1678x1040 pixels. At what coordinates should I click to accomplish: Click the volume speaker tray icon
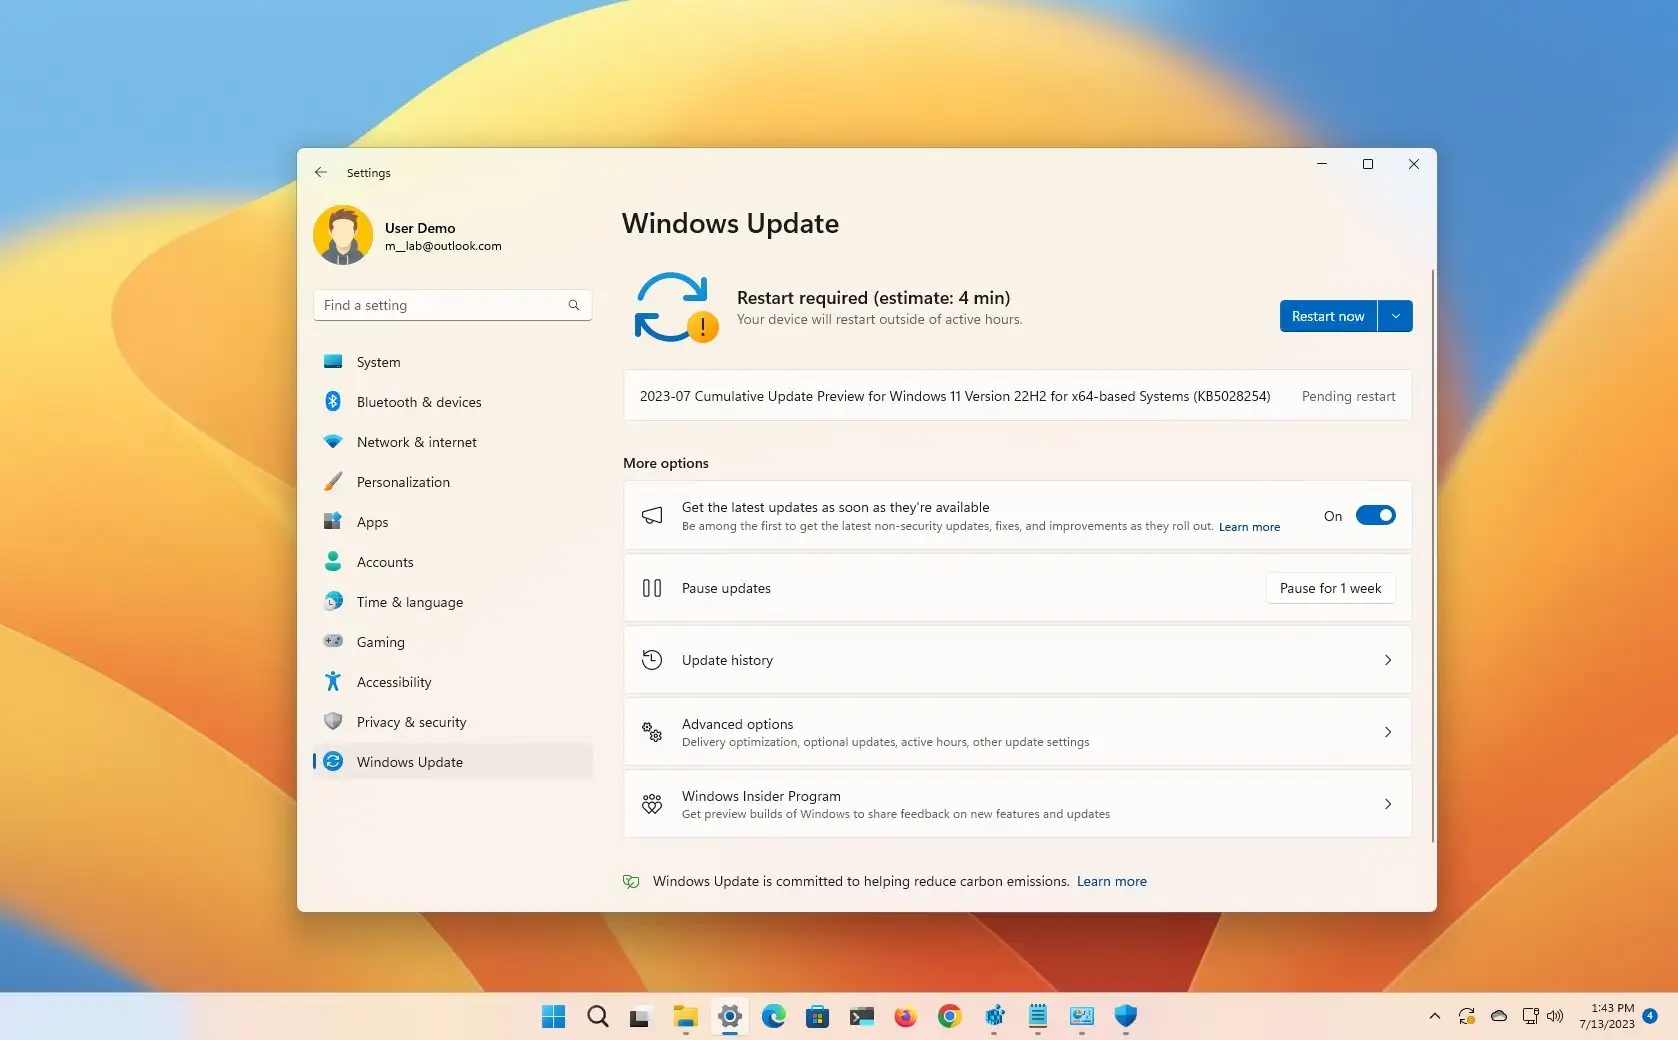[1555, 1016]
